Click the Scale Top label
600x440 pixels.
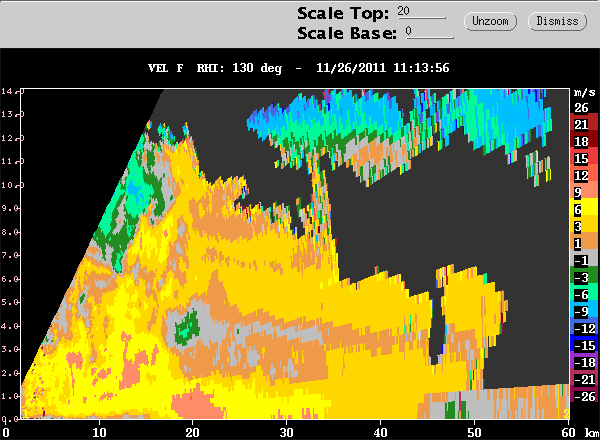click(x=343, y=13)
